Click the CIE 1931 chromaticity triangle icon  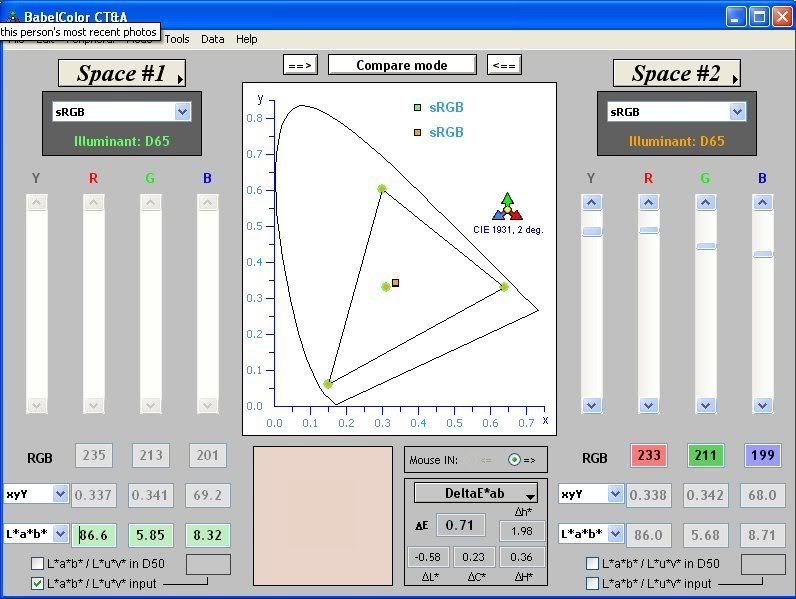pos(508,207)
